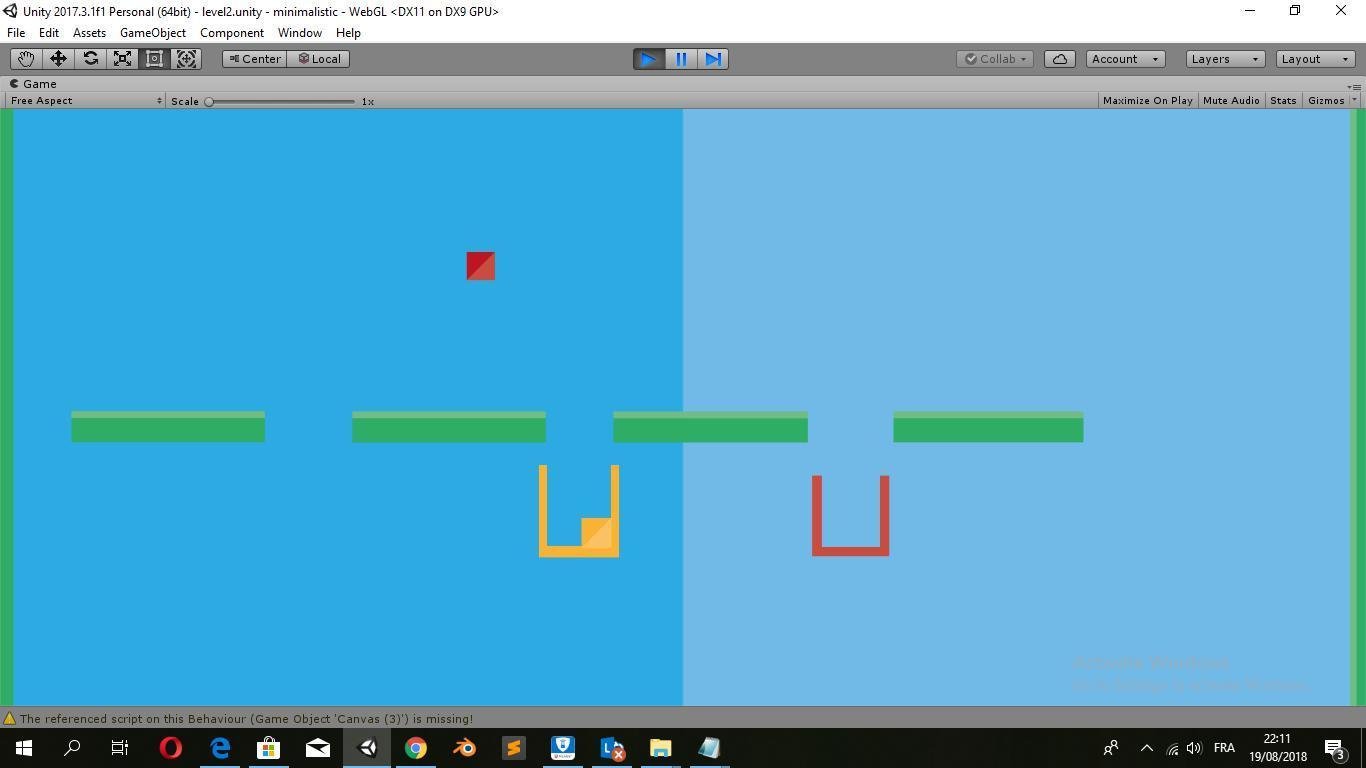Switch pivot mode with the Center button
The image size is (1366, 768).
[x=255, y=58]
